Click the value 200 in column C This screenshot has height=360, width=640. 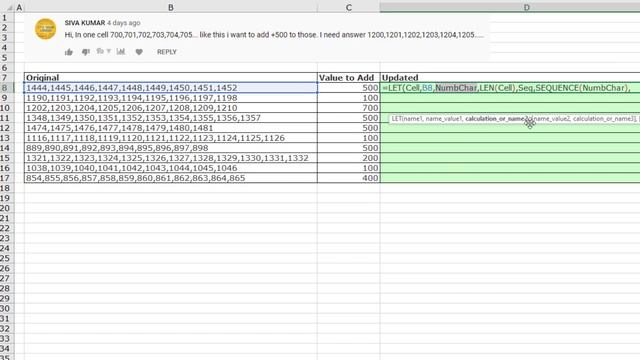pos(349,158)
